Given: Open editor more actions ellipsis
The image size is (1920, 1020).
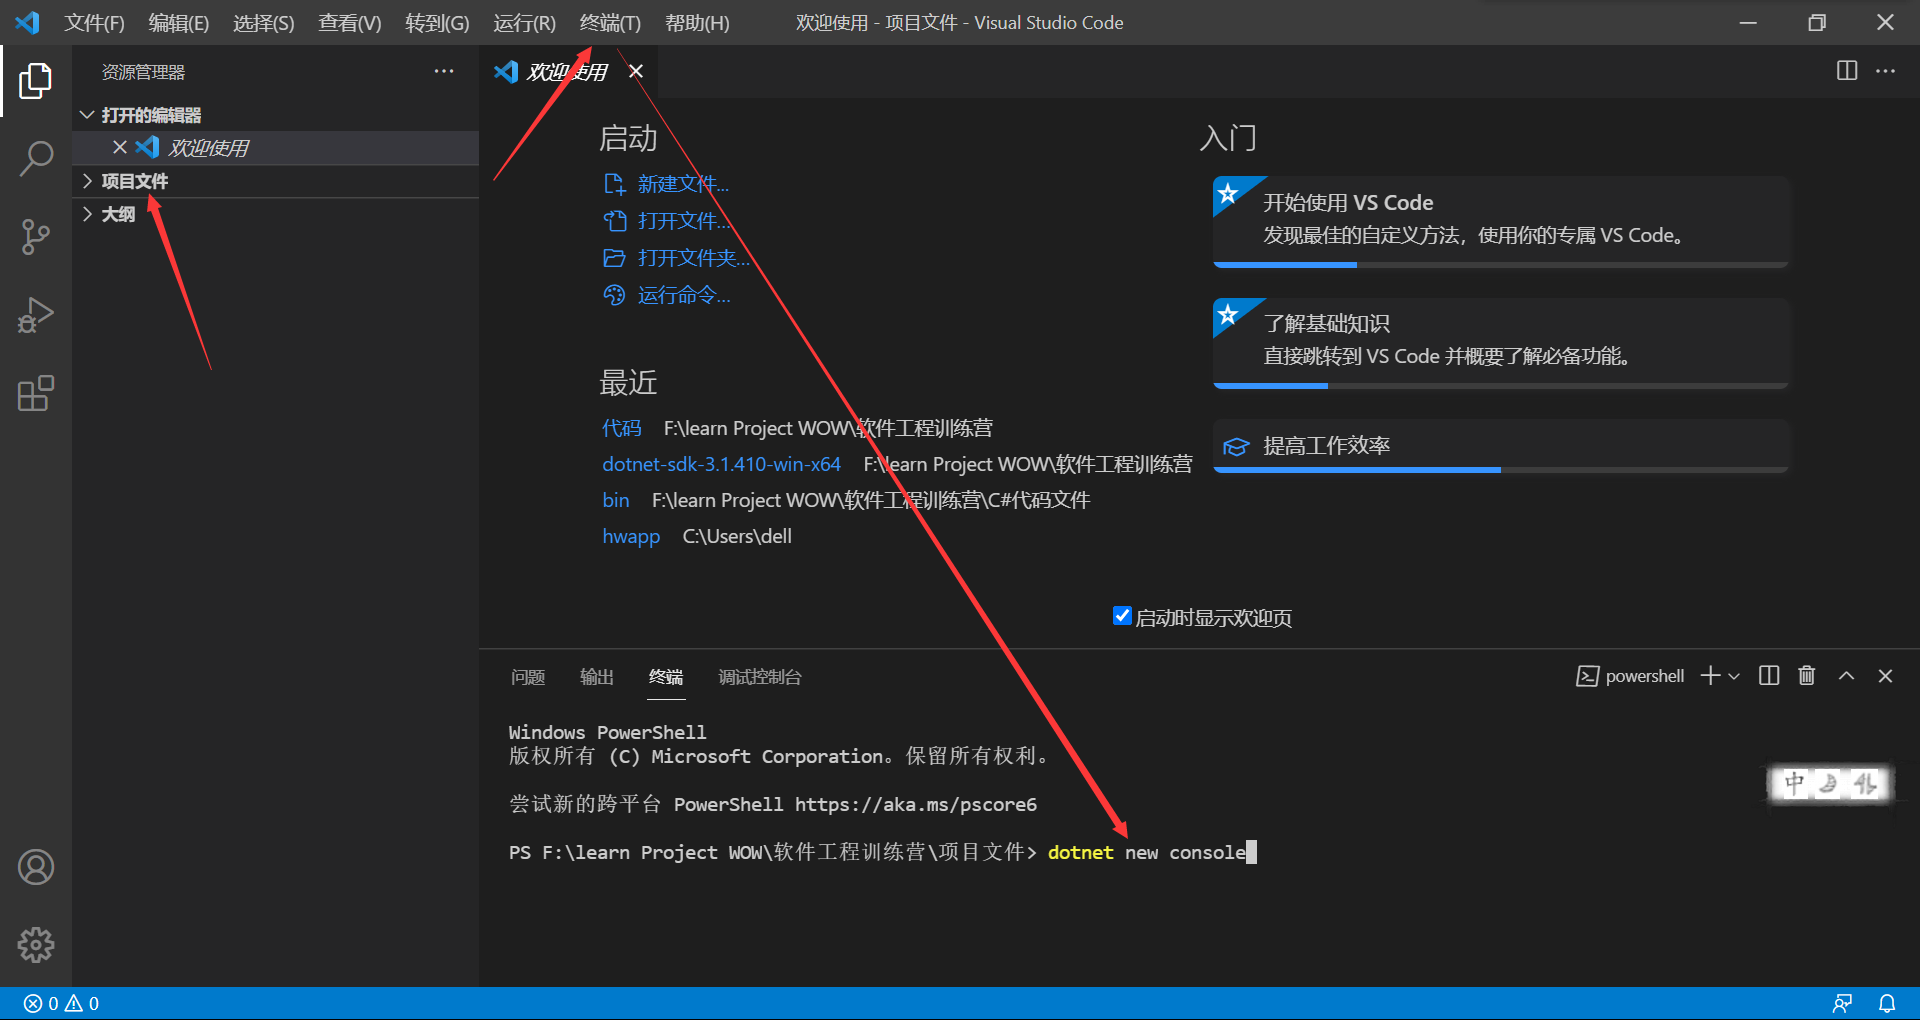Looking at the screenshot, I should 1885,71.
